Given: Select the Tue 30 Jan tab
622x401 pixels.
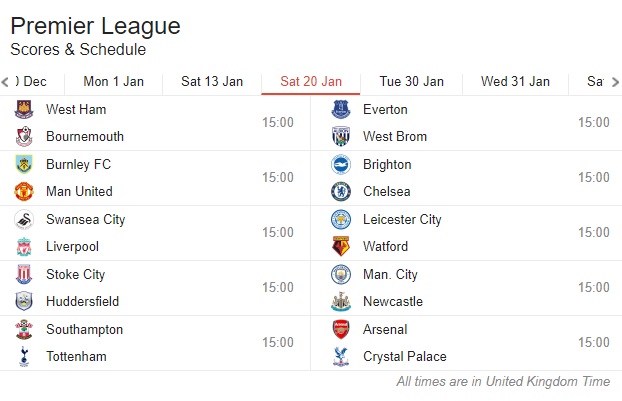Looking at the screenshot, I should [x=411, y=82].
